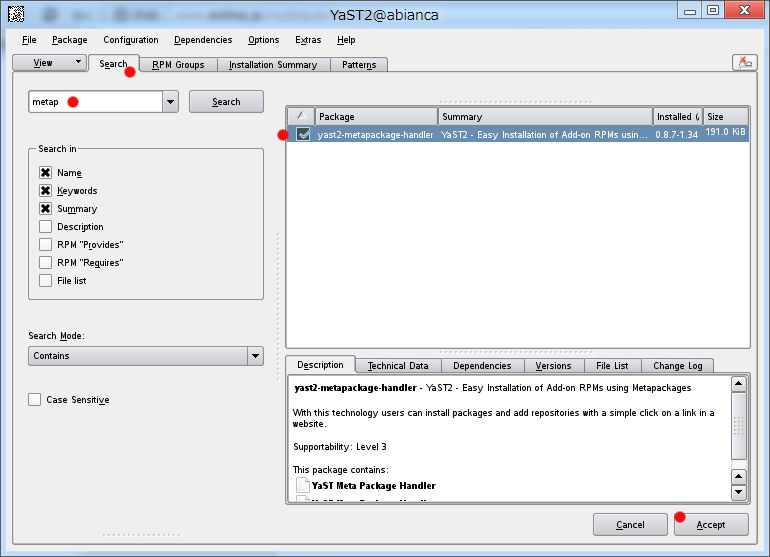This screenshot has width=770, height=557.
Task: Open the Options menu
Action: pyautogui.click(x=263, y=40)
